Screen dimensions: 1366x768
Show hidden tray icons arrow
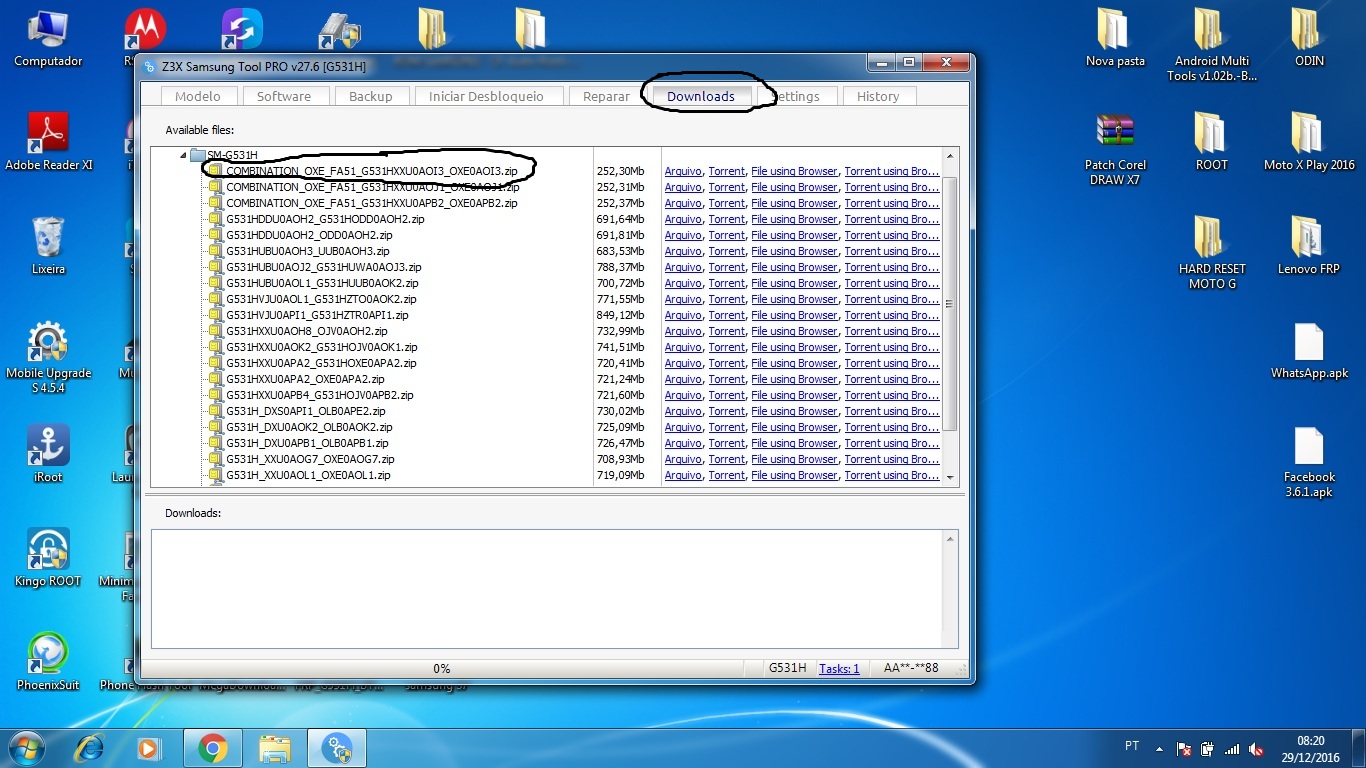1160,748
